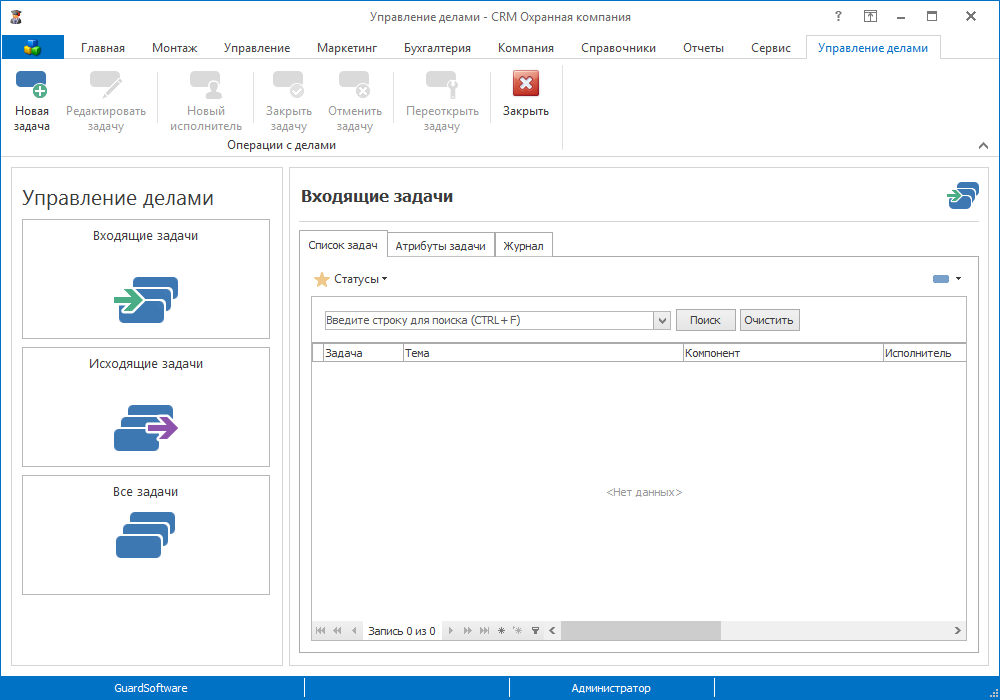Go to first record in navigator
Screen dimensions: 1000x700
coord(320,631)
